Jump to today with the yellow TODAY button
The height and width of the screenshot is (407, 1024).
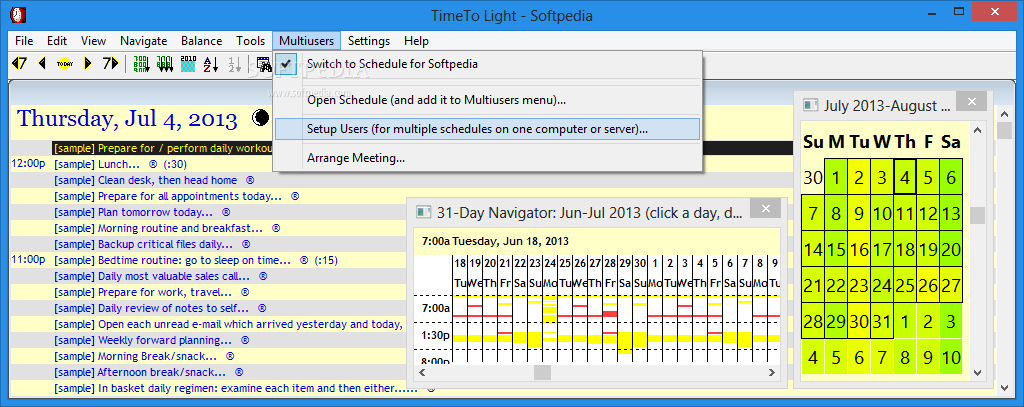pos(64,63)
